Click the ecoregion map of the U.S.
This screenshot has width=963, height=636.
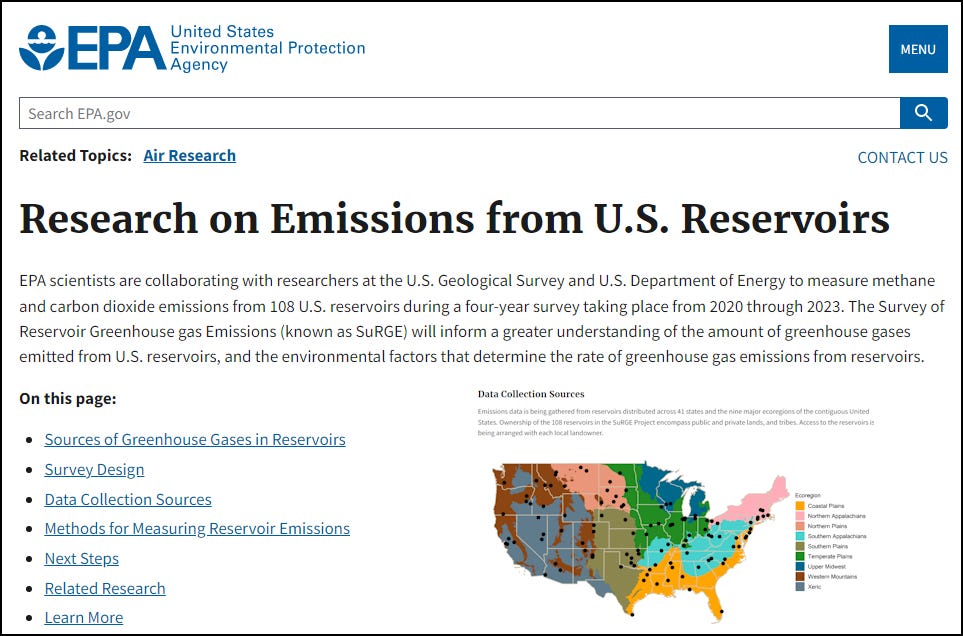click(x=640, y=540)
